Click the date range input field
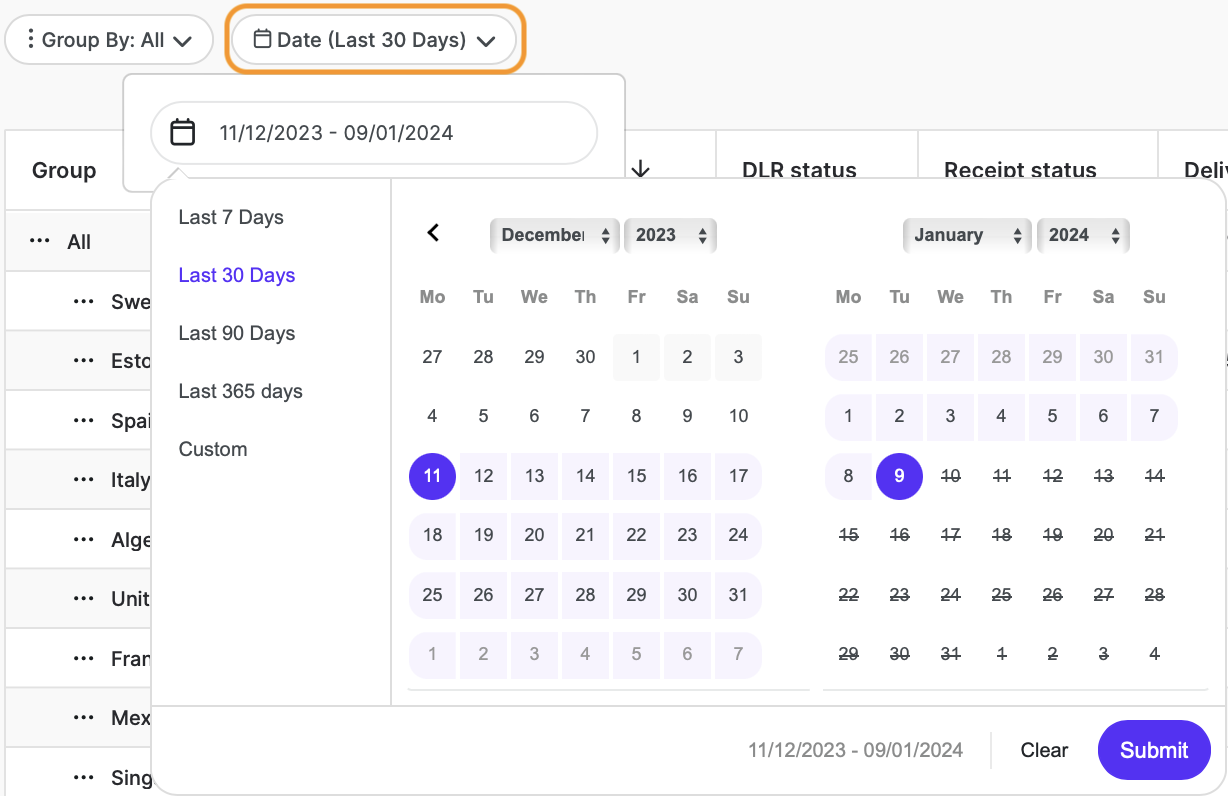The width and height of the screenshot is (1228, 796). pos(374,132)
